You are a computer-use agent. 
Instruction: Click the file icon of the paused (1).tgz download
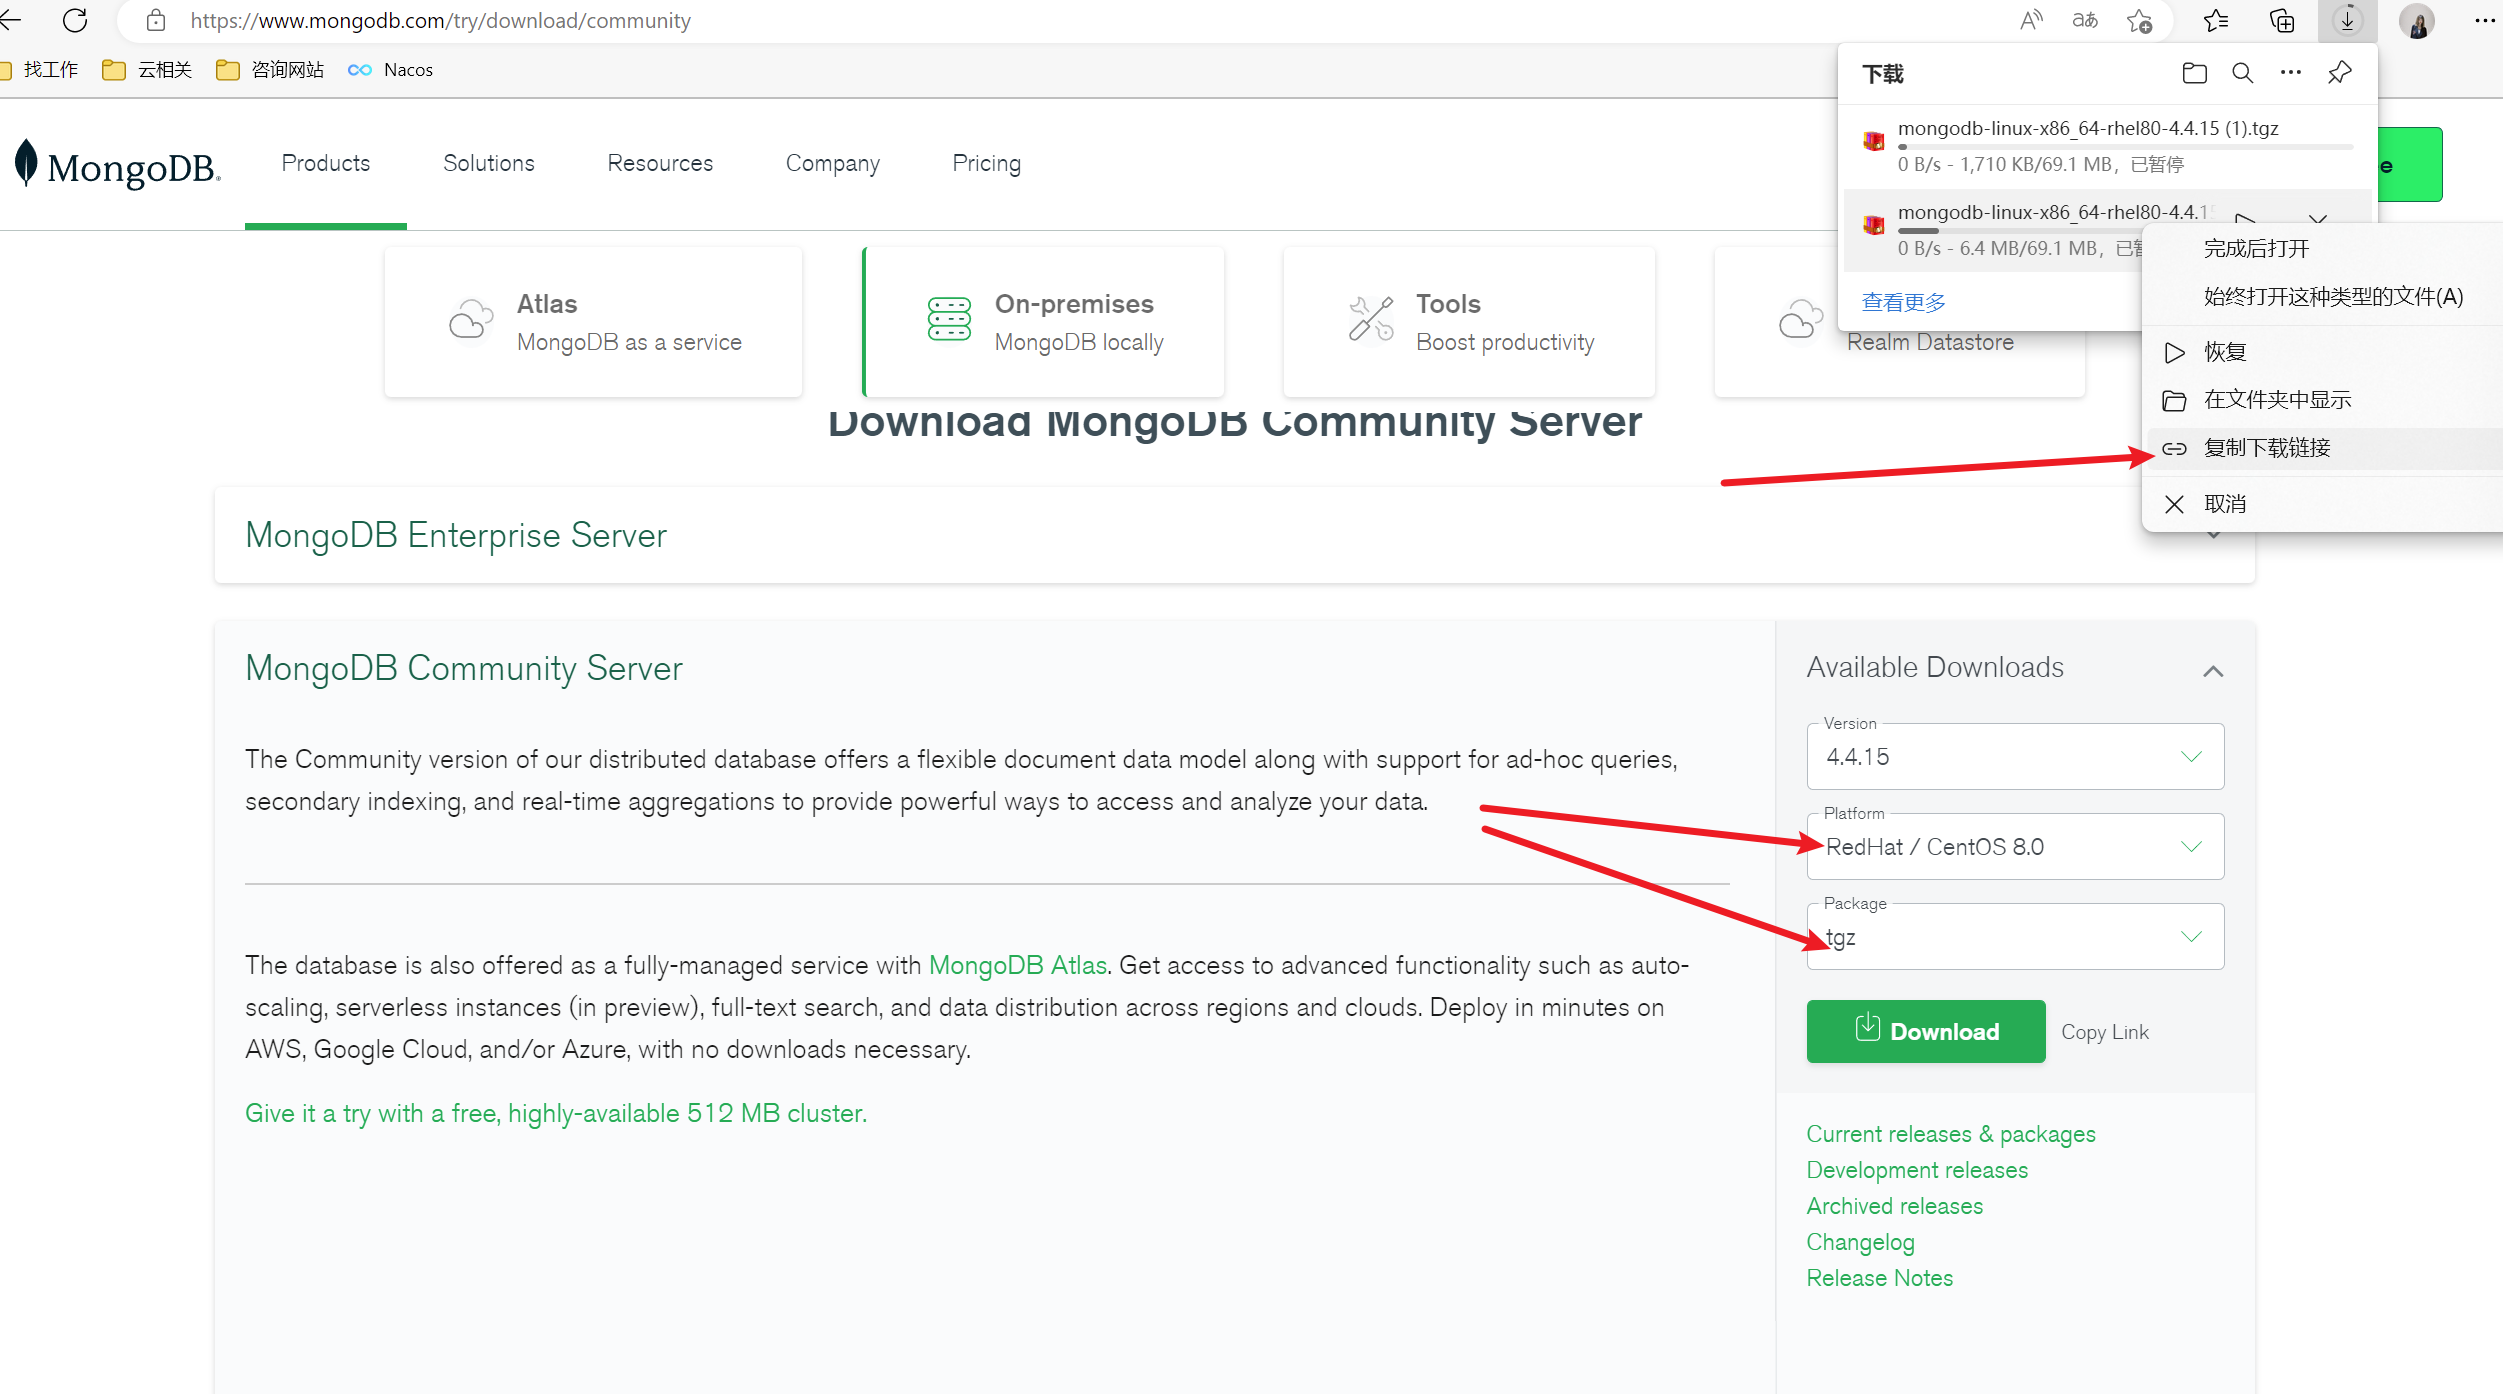pos(1873,142)
